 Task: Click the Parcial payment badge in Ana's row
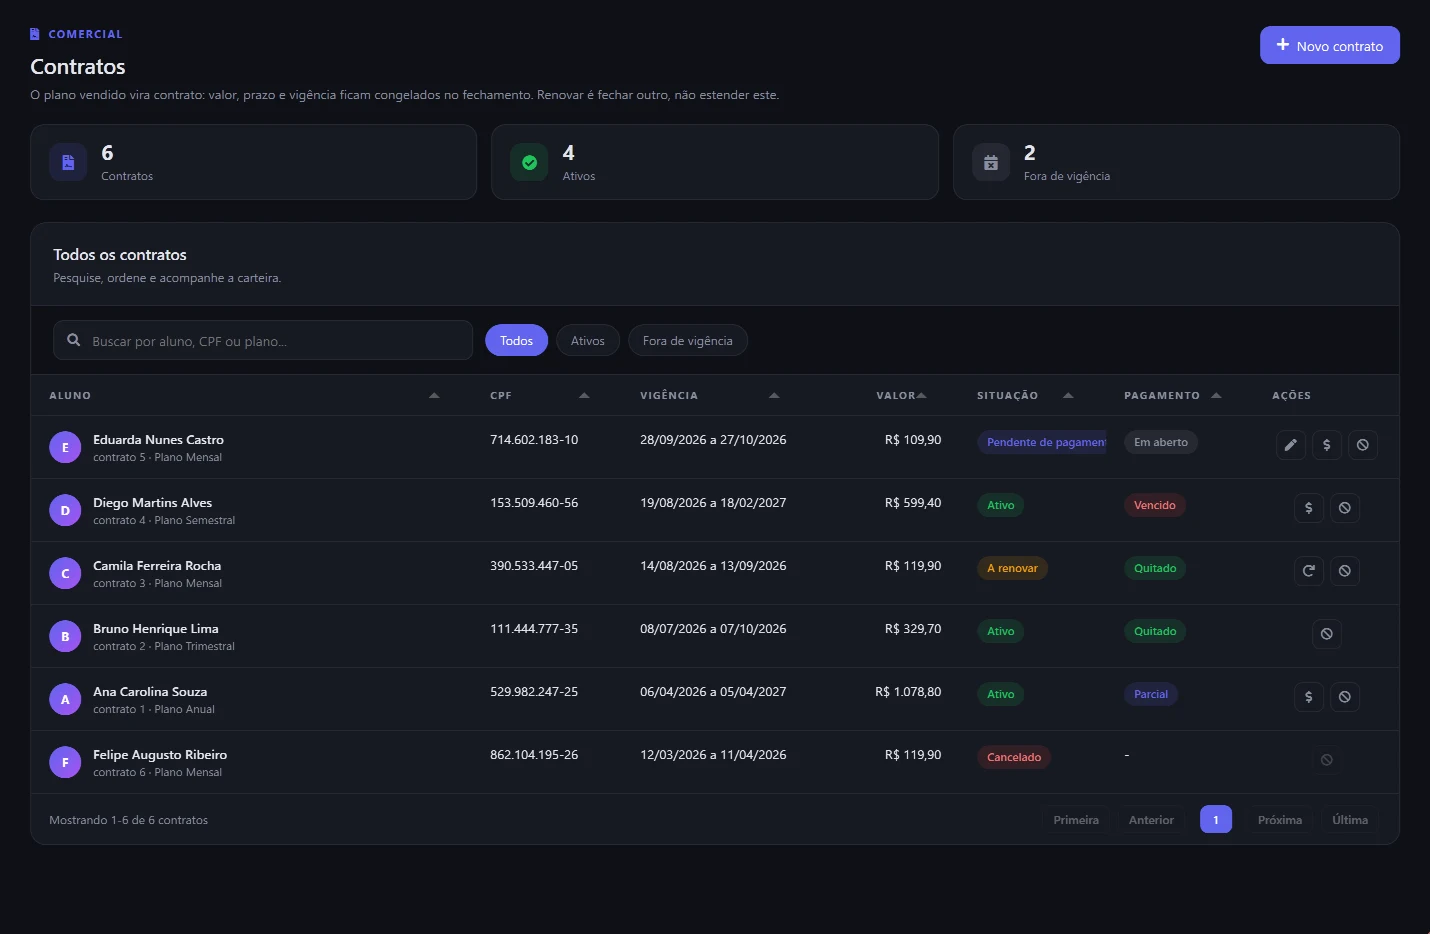(1151, 694)
